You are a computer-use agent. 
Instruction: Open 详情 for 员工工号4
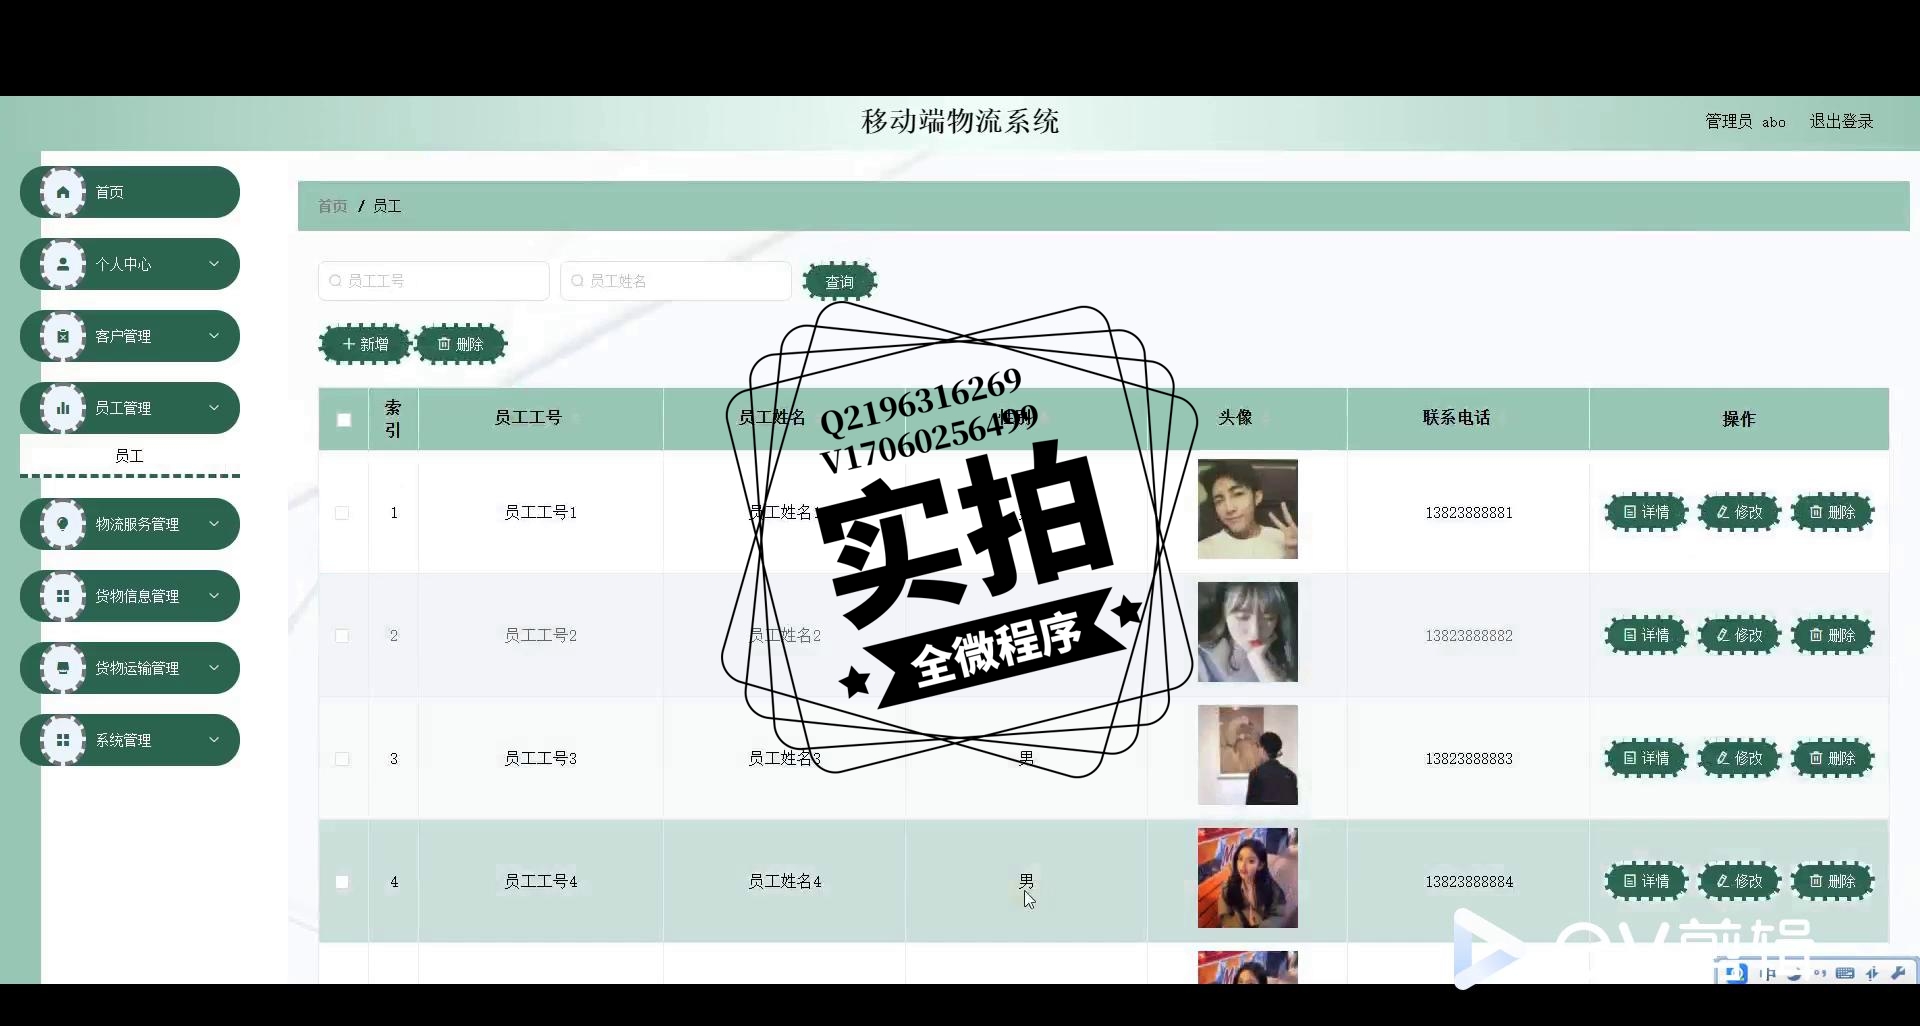[1646, 881]
